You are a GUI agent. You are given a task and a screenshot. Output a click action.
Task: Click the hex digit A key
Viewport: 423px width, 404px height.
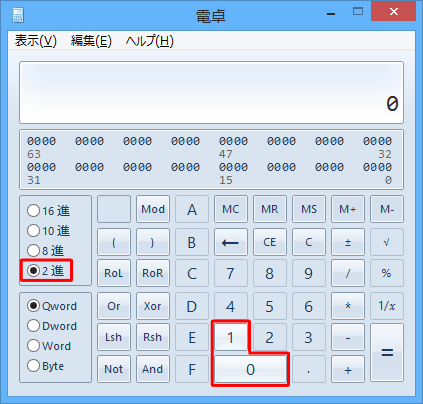click(x=192, y=209)
